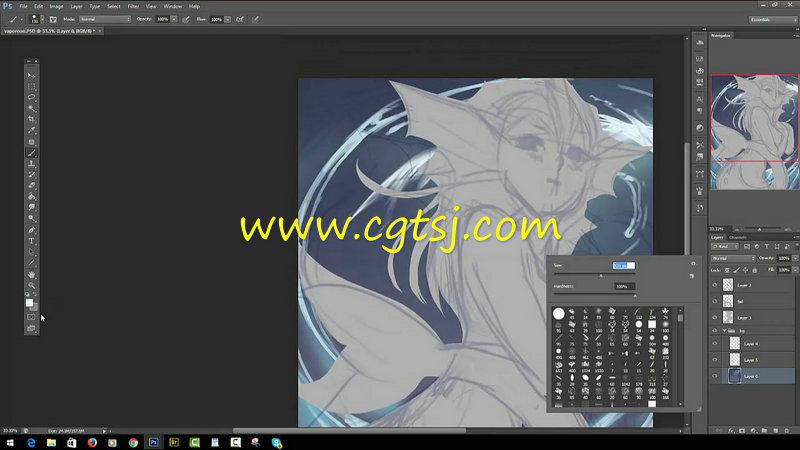Open the Flow slider dropdown arrow
The height and width of the screenshot is (450, 800).
pos(228,19)
